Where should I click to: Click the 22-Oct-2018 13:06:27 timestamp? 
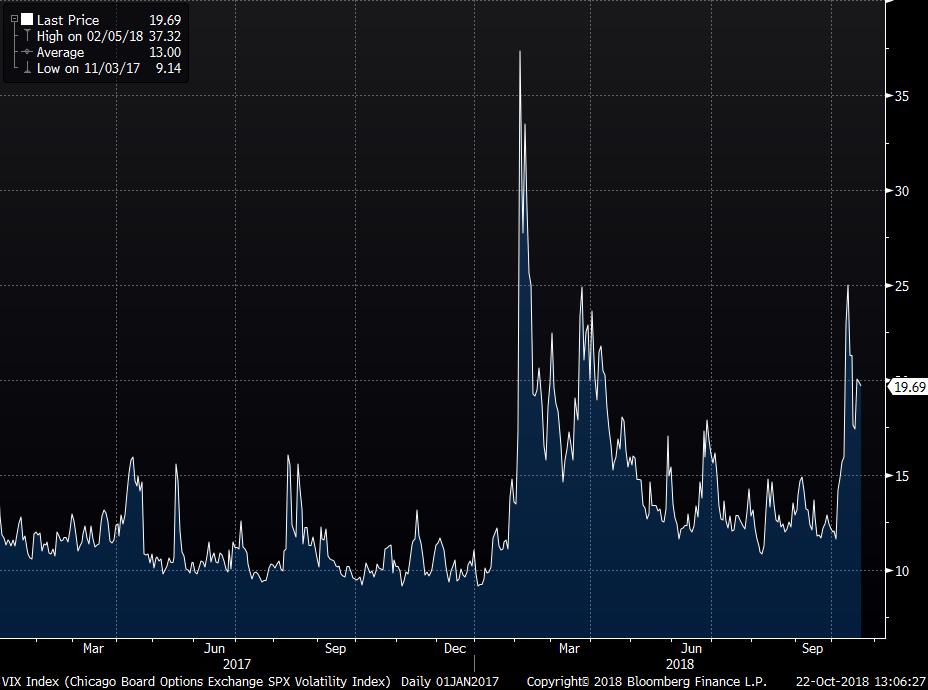(x=861, y=682)
